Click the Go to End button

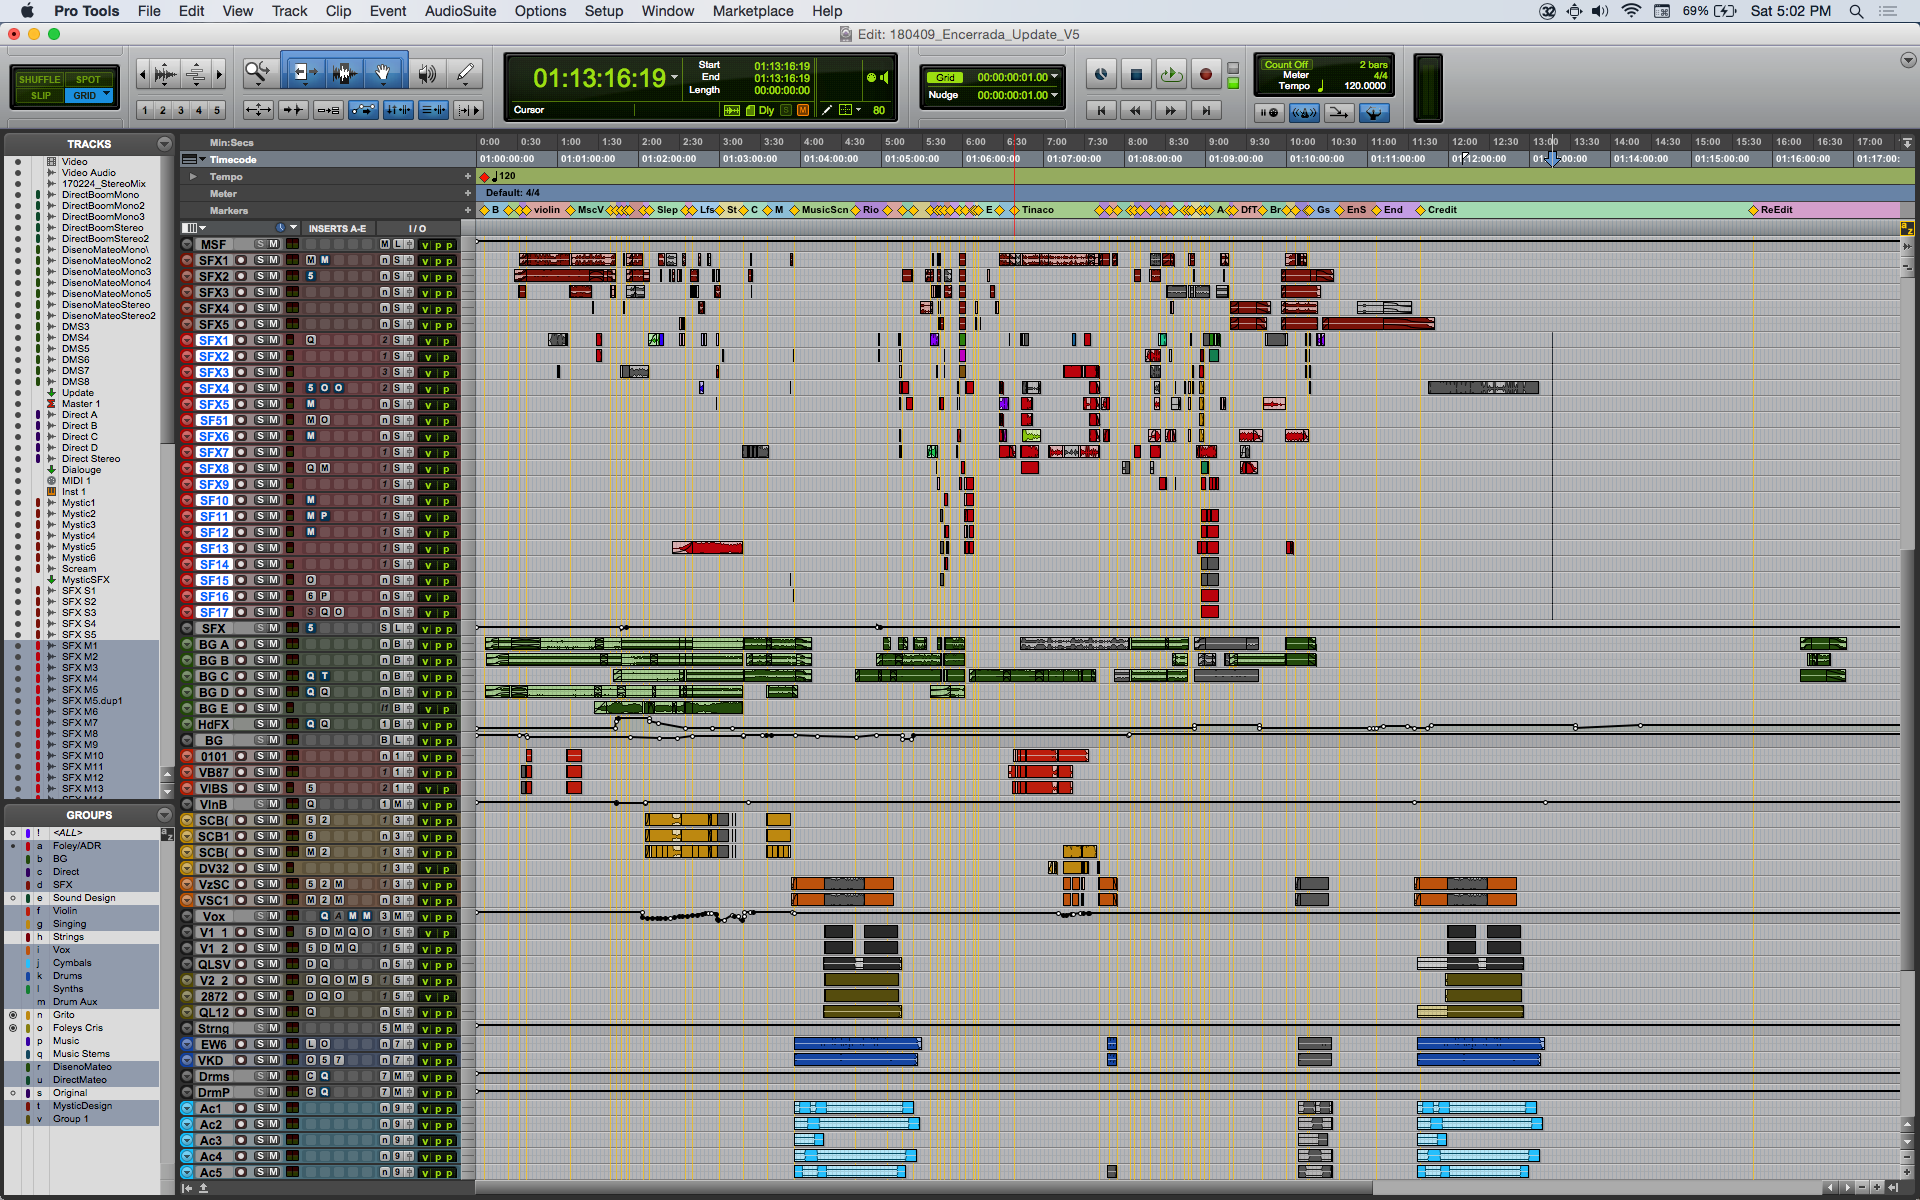pos(1206,111)
